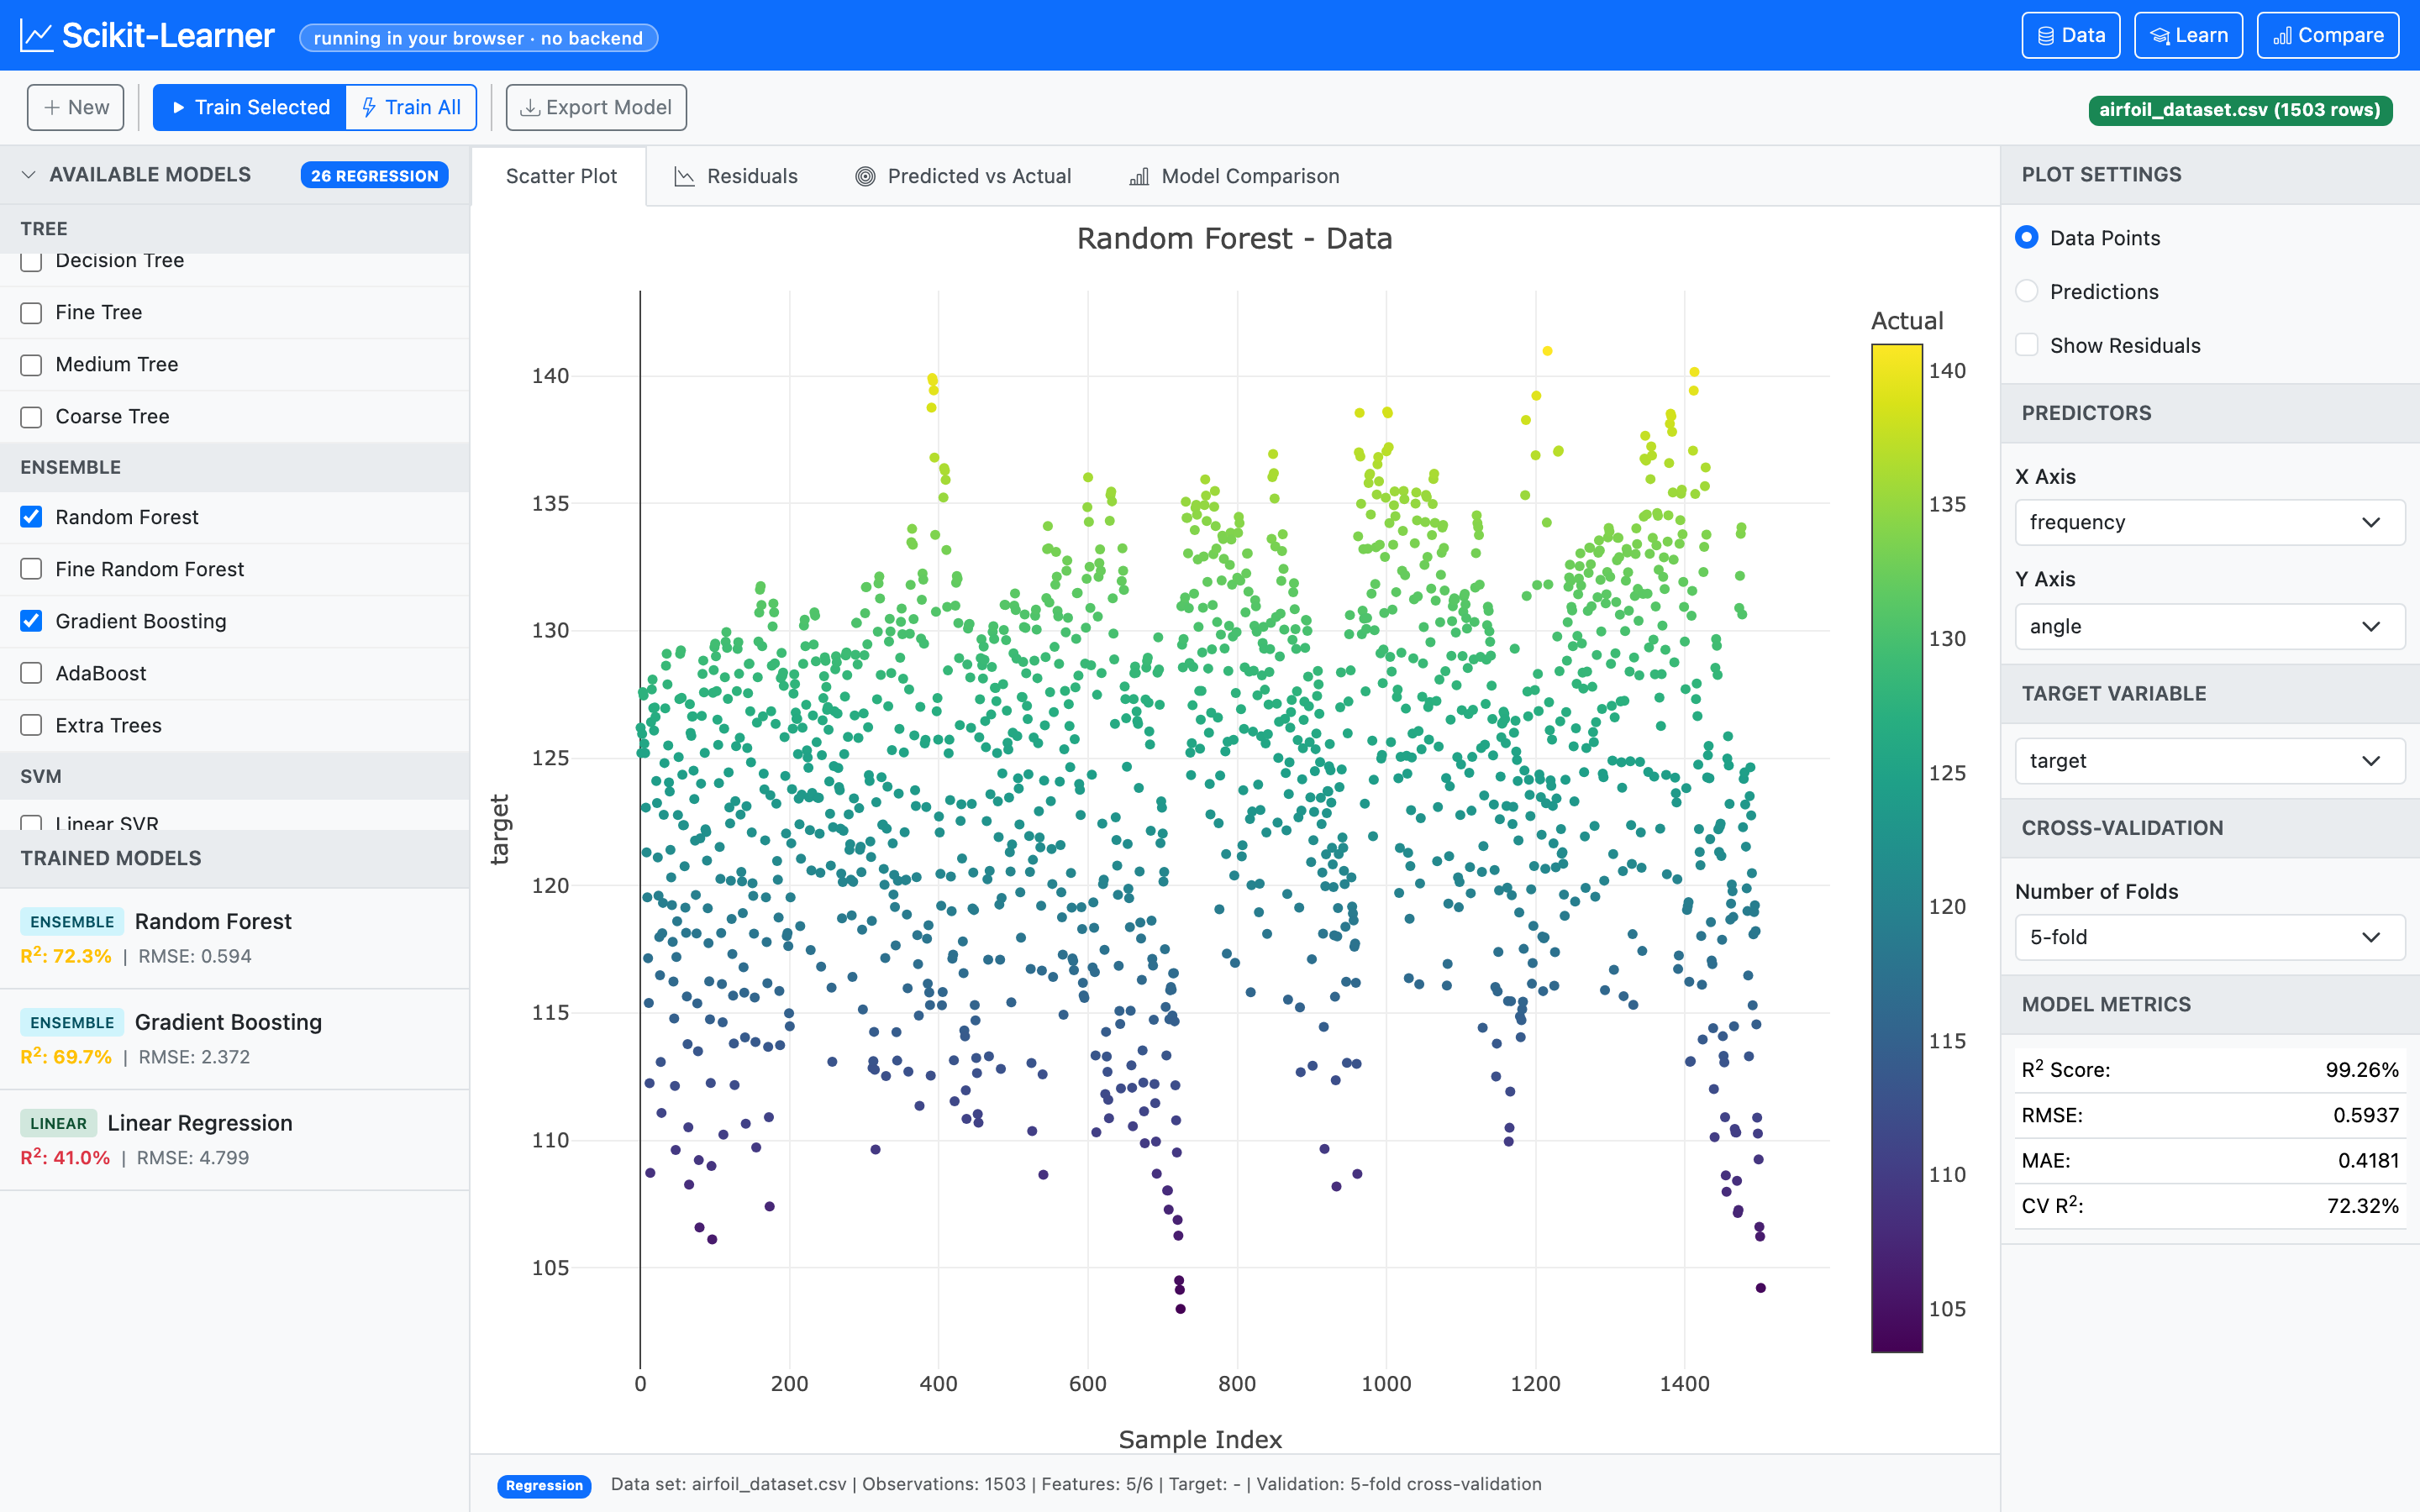Open the Predicted vs Actual tab
This screenshot has width=2420, height=1512.
pos(963,176)
